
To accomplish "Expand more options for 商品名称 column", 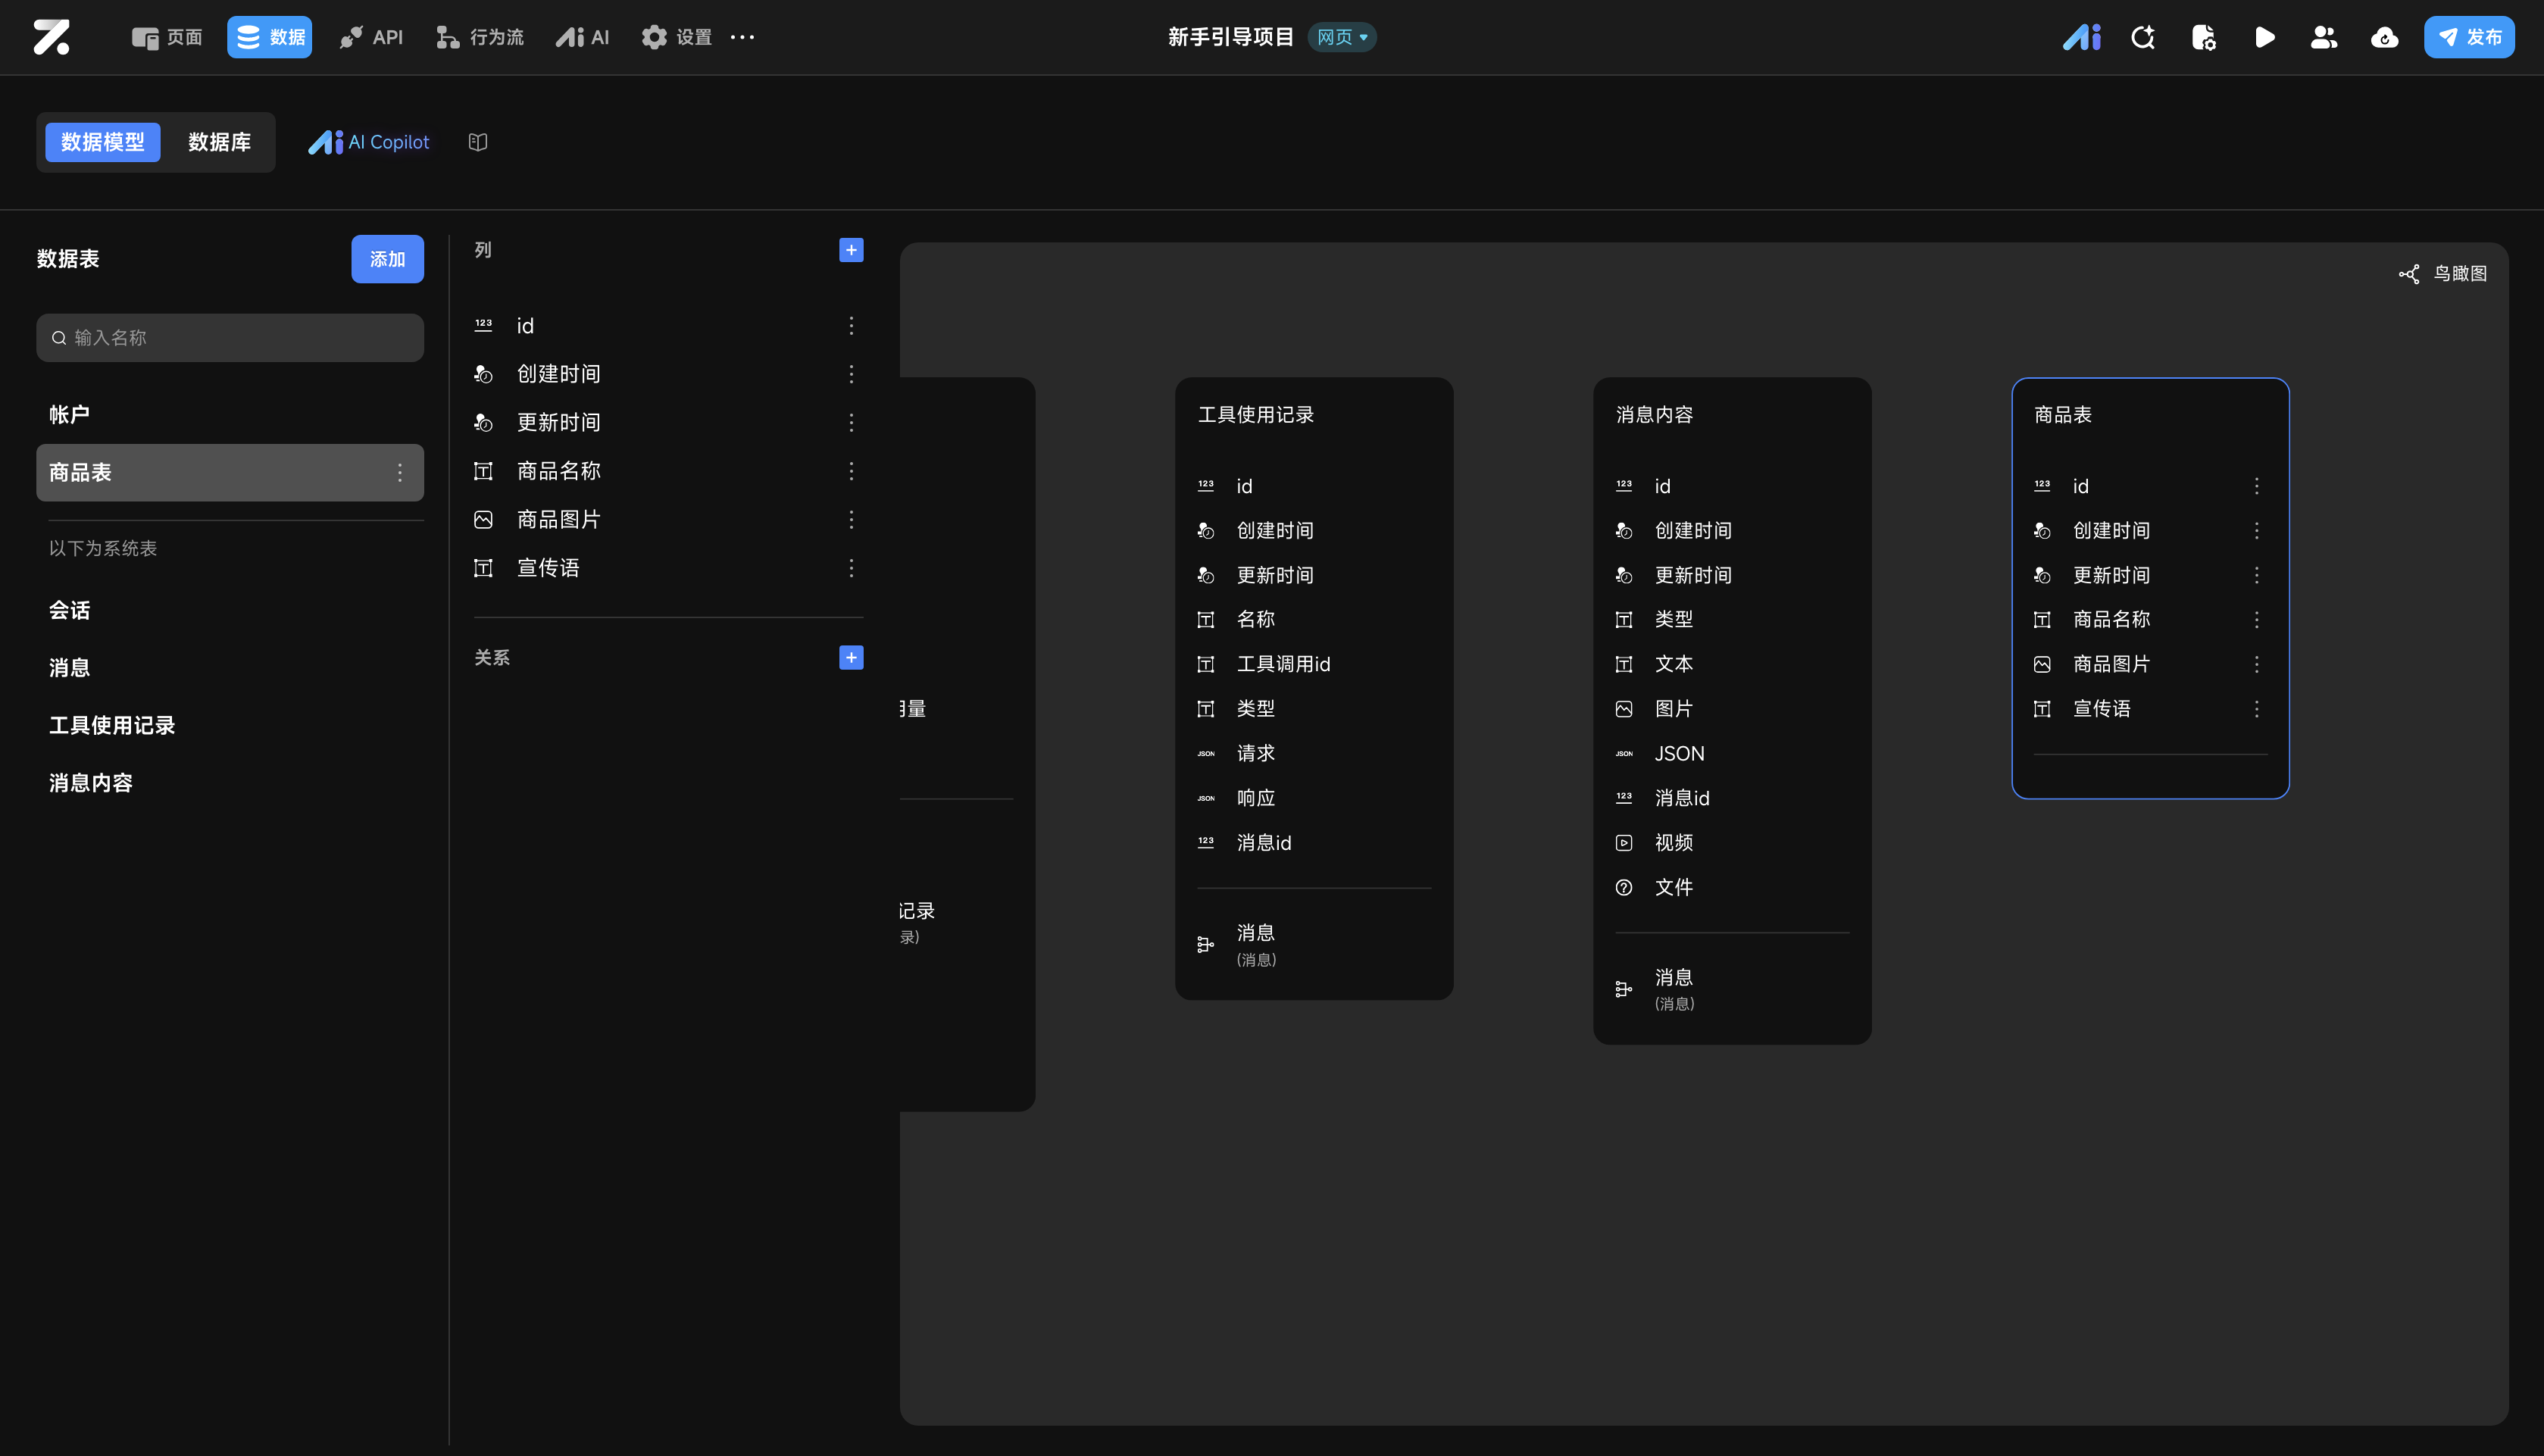I will pyautogui.click(x=851, y=471).
